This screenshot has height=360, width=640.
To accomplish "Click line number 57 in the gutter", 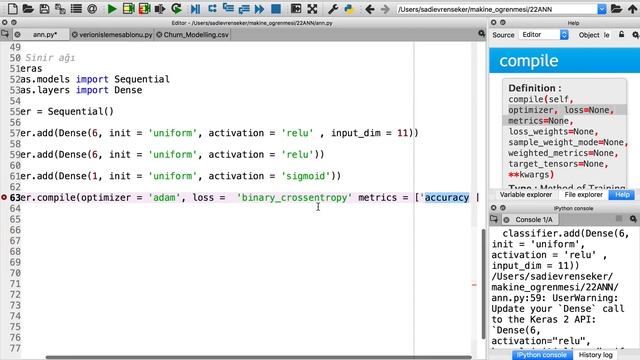I will pyautogui.click(x=15, y=133).
